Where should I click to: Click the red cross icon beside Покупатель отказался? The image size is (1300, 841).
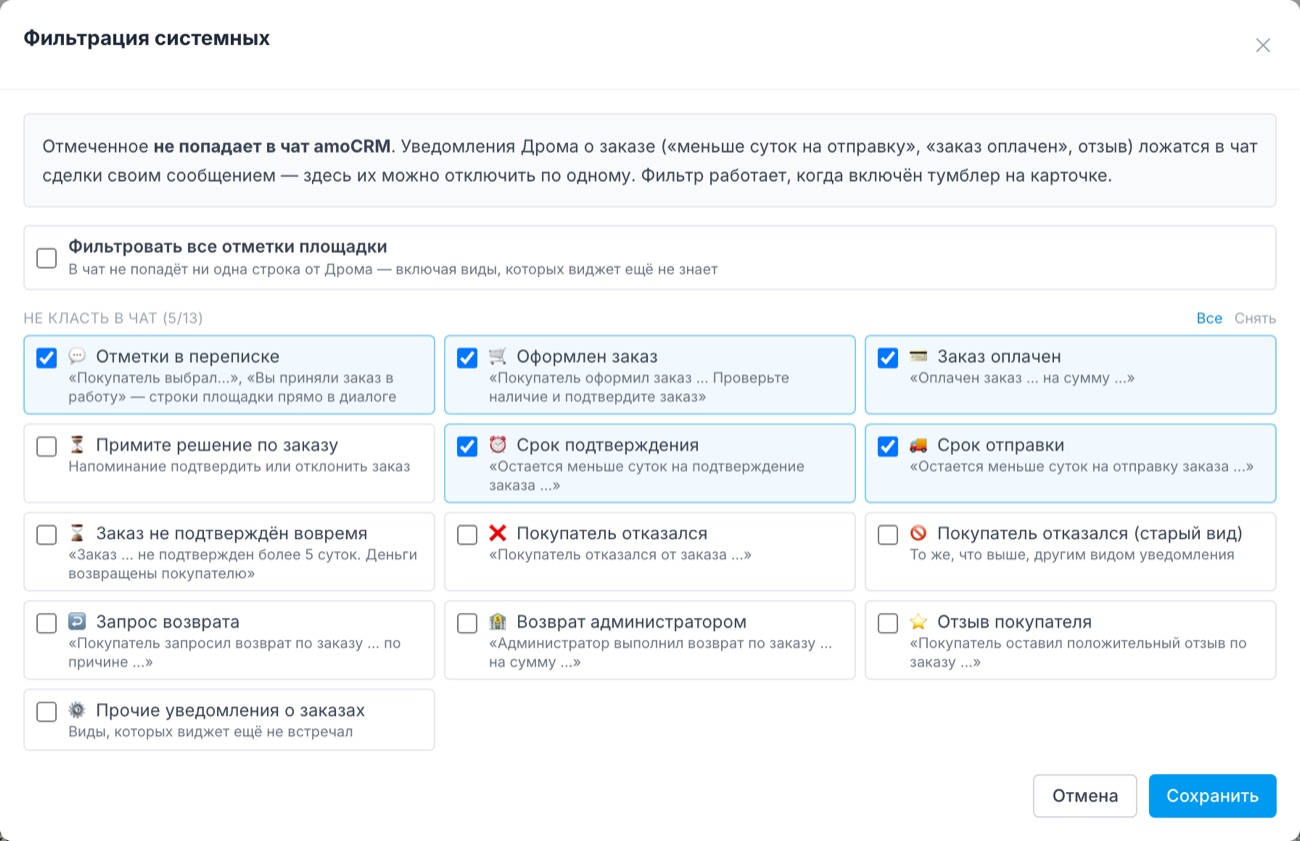pyautogui.click(x=498, y=534)
